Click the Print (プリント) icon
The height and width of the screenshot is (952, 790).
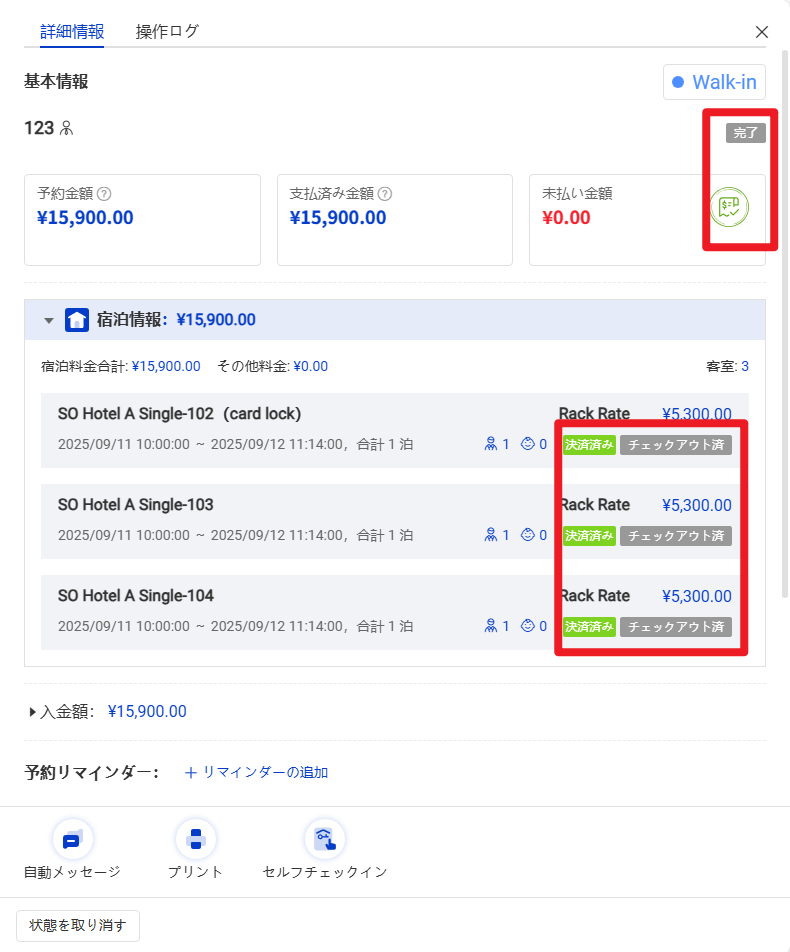(195, 840)
